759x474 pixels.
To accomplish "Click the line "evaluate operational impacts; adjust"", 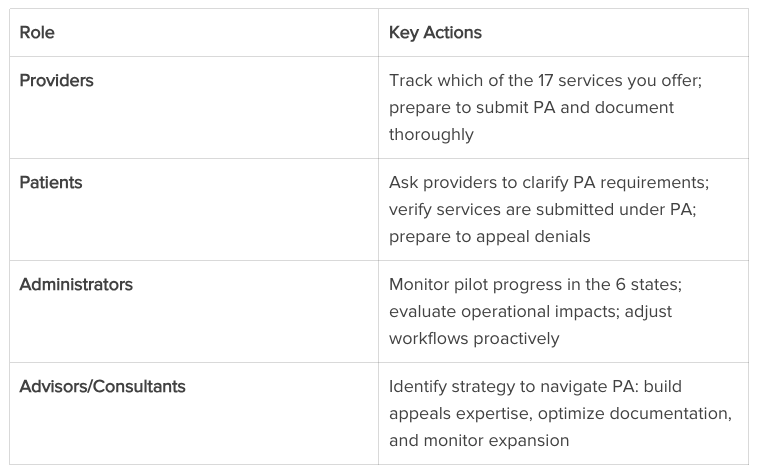I will pyautogui.click(x=530, y=311).
